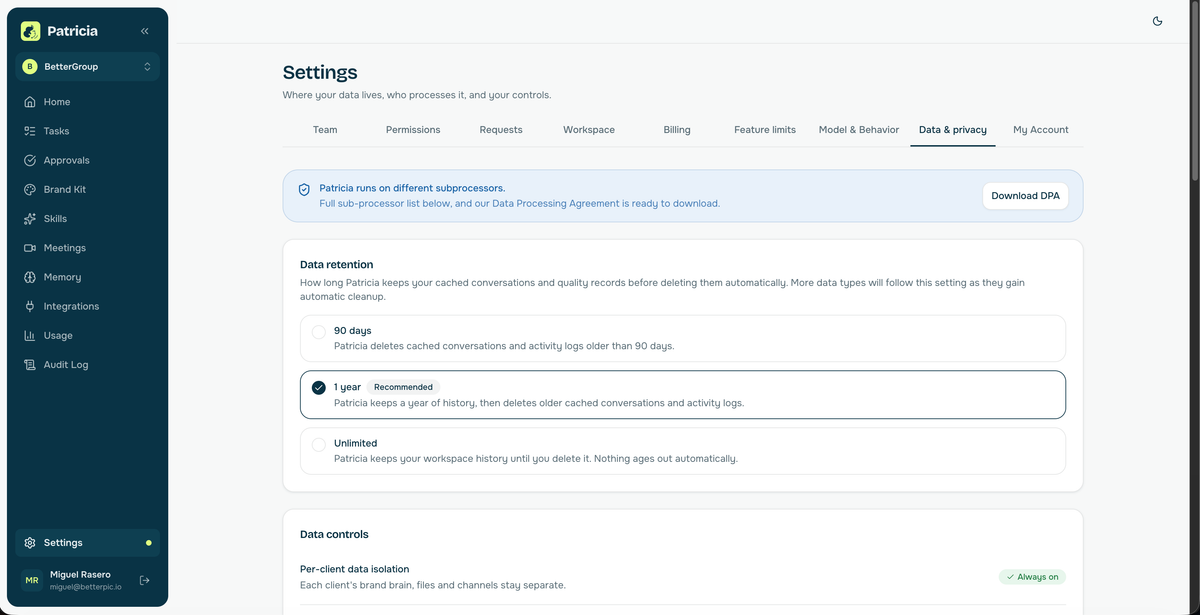Download the DPA document

[x=1025, y=196]
